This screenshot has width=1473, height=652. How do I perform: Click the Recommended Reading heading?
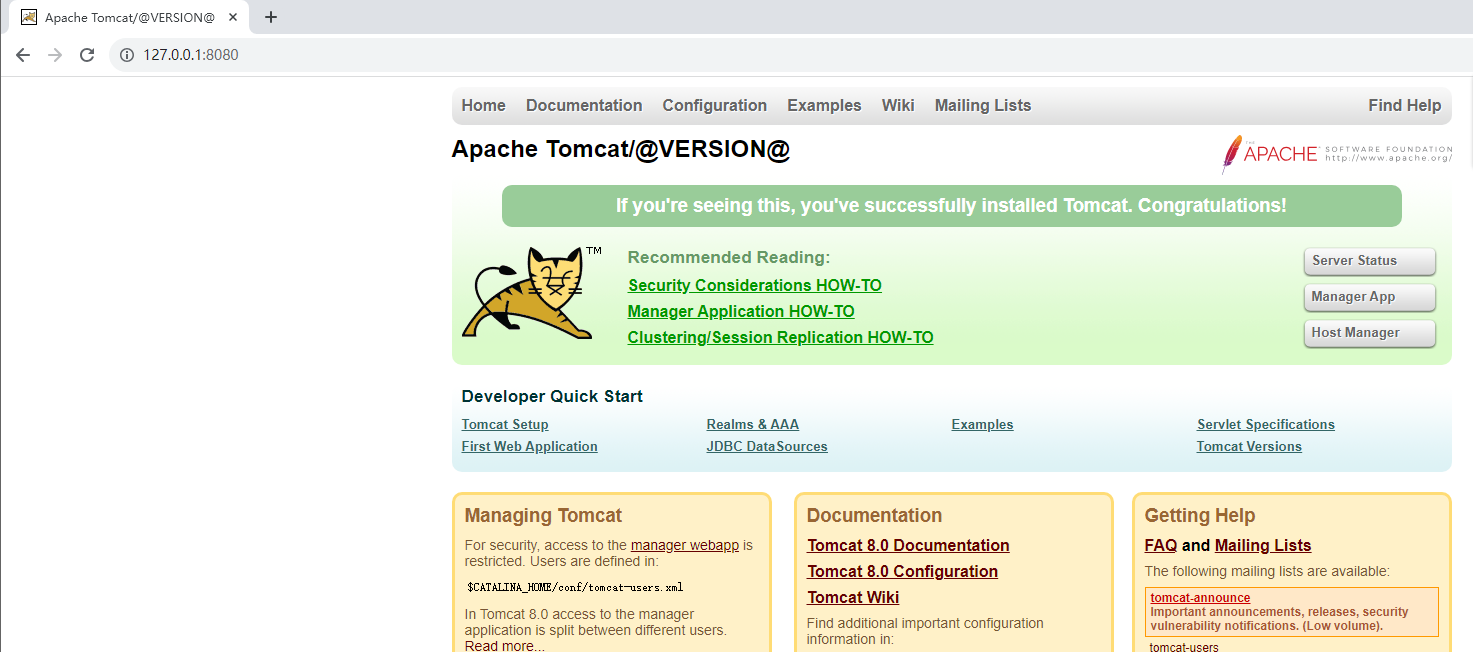point(729,257)
